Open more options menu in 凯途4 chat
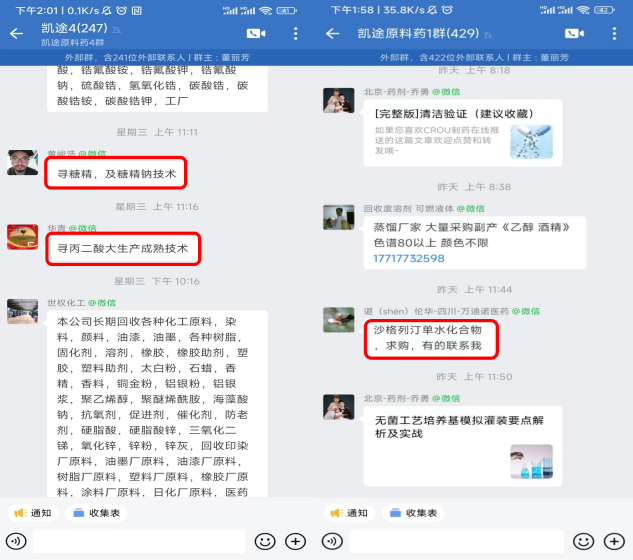Viewport: 633px width, 560px height. 296,34
